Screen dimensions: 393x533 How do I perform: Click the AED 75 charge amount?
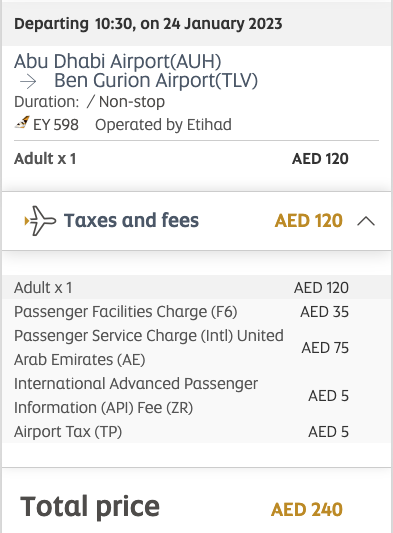pos(325,348)
